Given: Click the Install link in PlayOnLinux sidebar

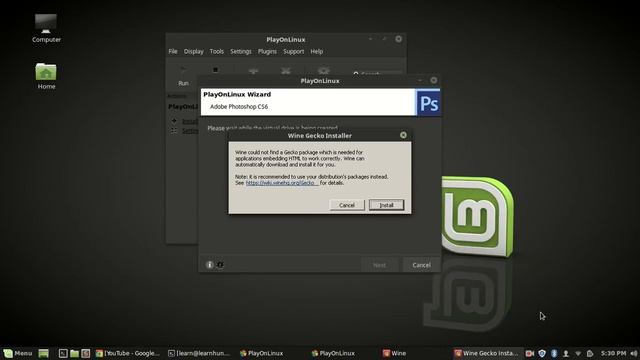Looking at the screenshot, I should [190, 121].
